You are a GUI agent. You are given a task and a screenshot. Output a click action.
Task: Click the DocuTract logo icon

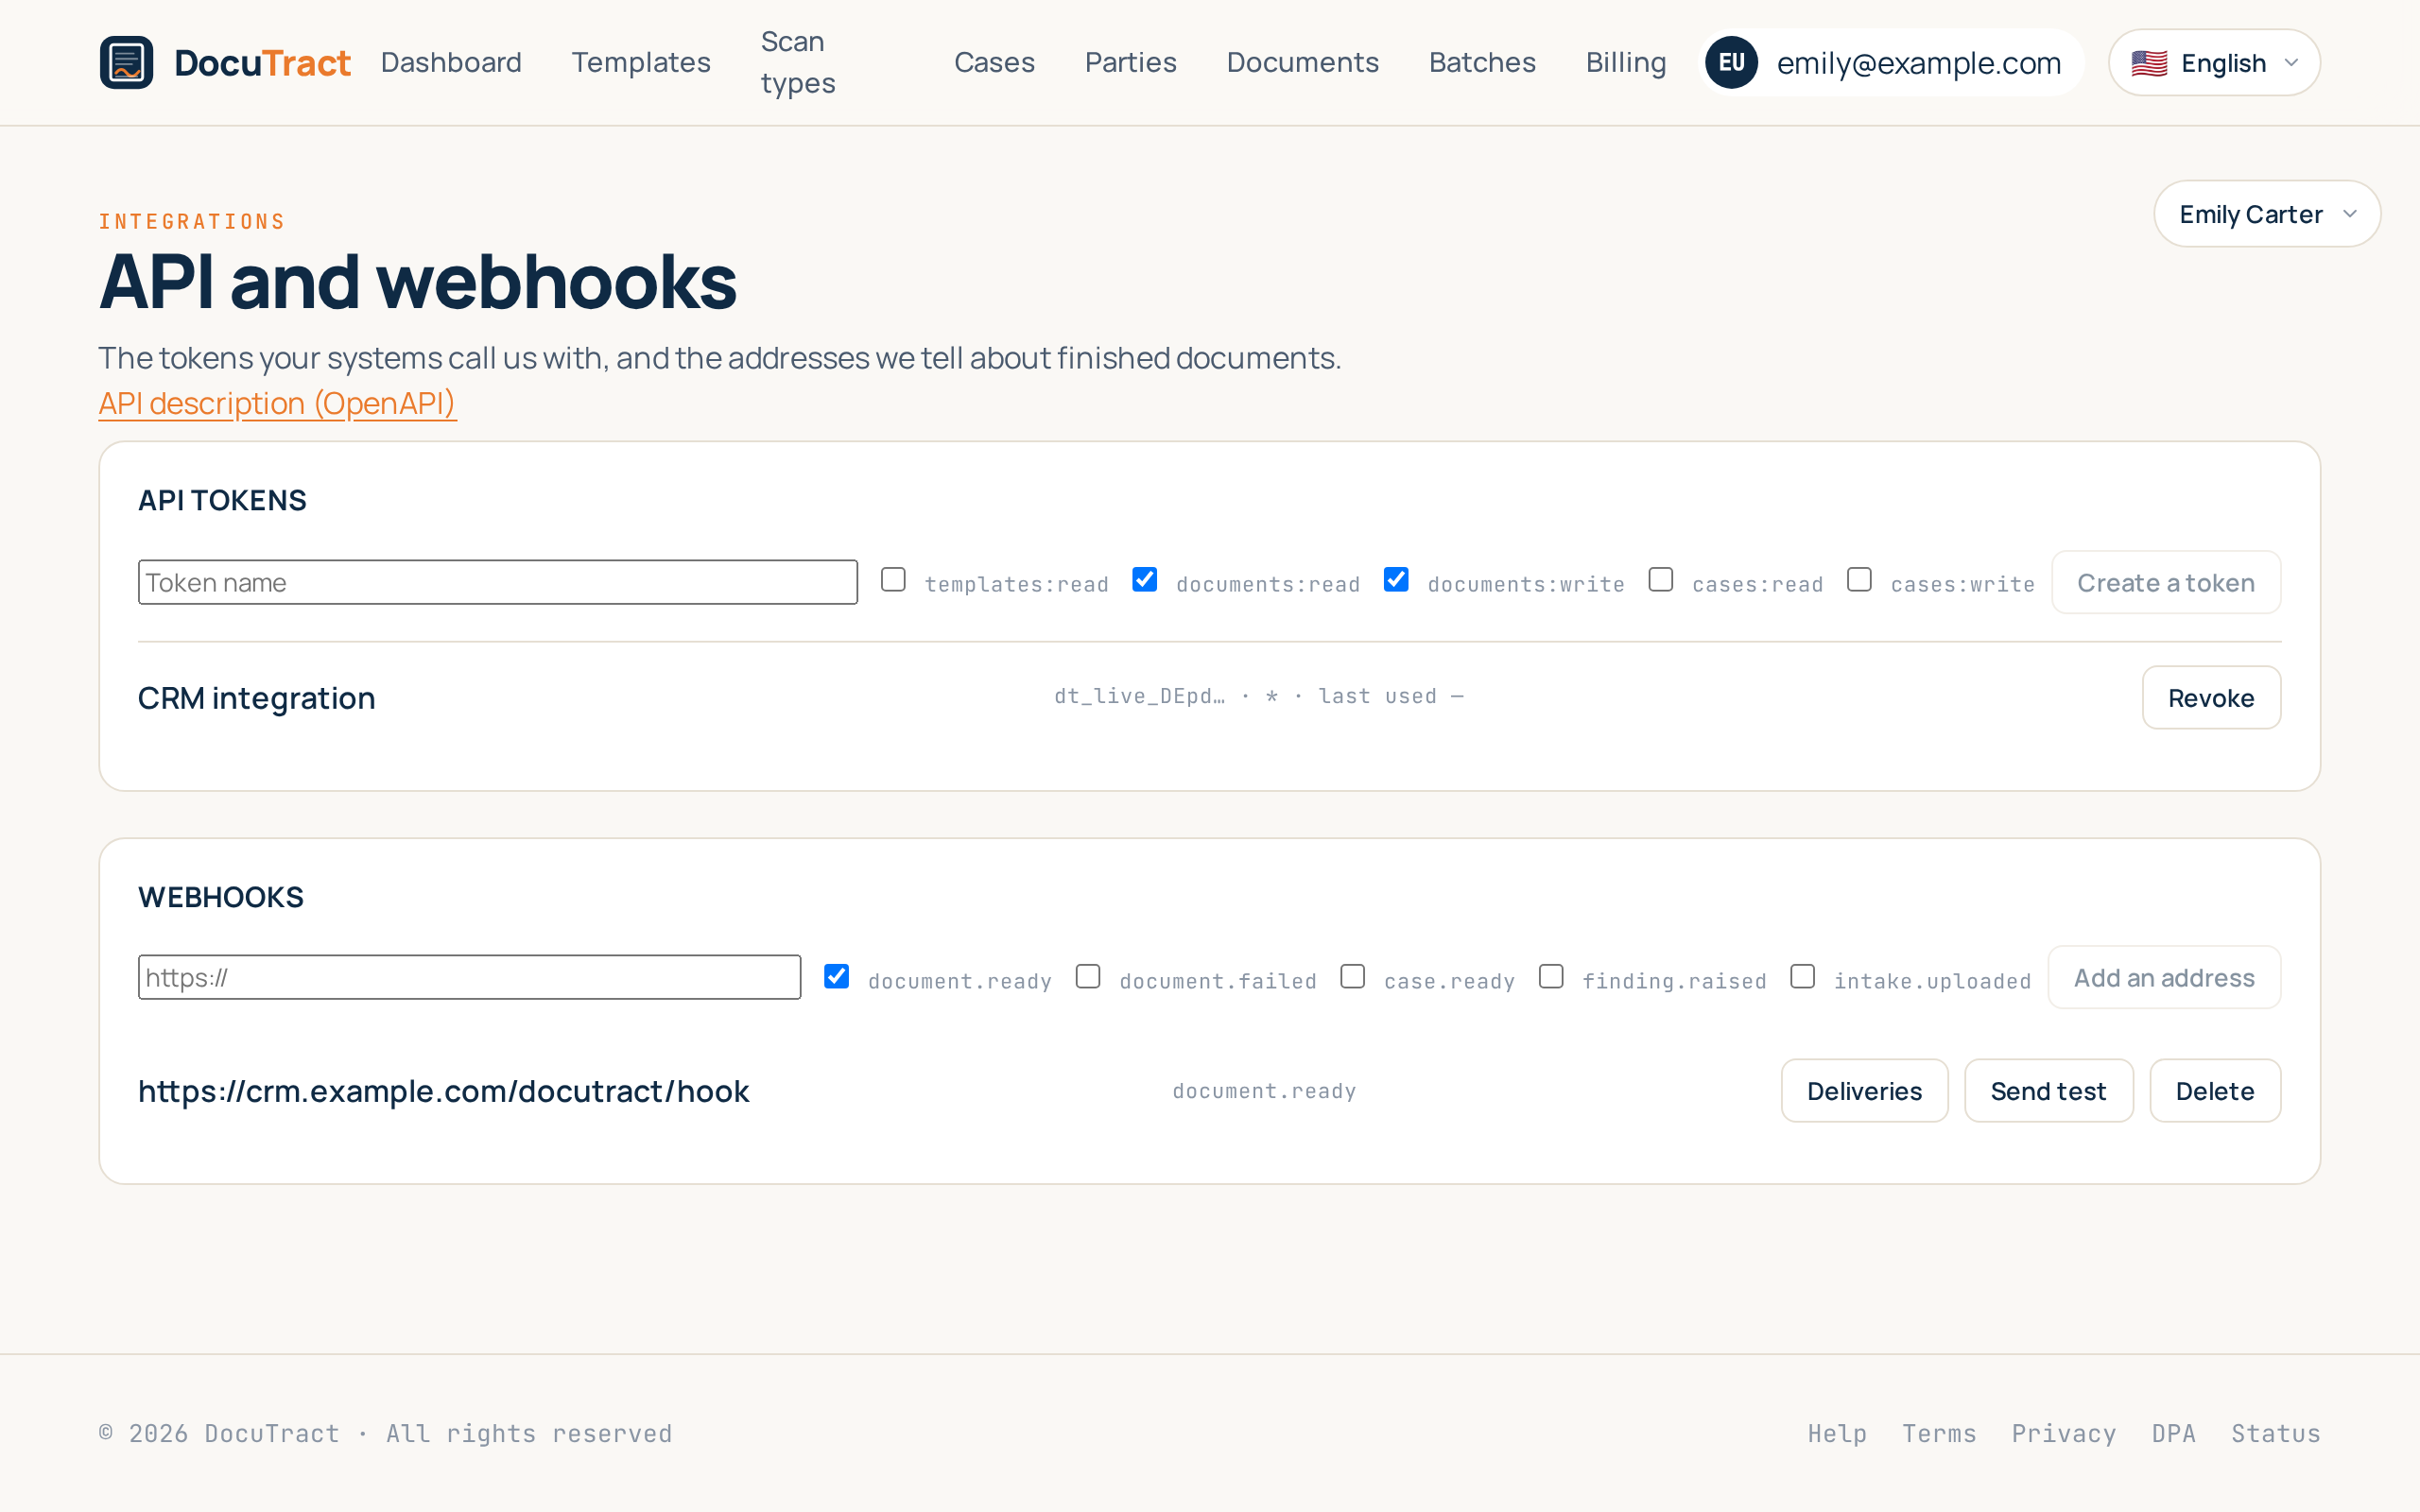(x=126, y=62)
